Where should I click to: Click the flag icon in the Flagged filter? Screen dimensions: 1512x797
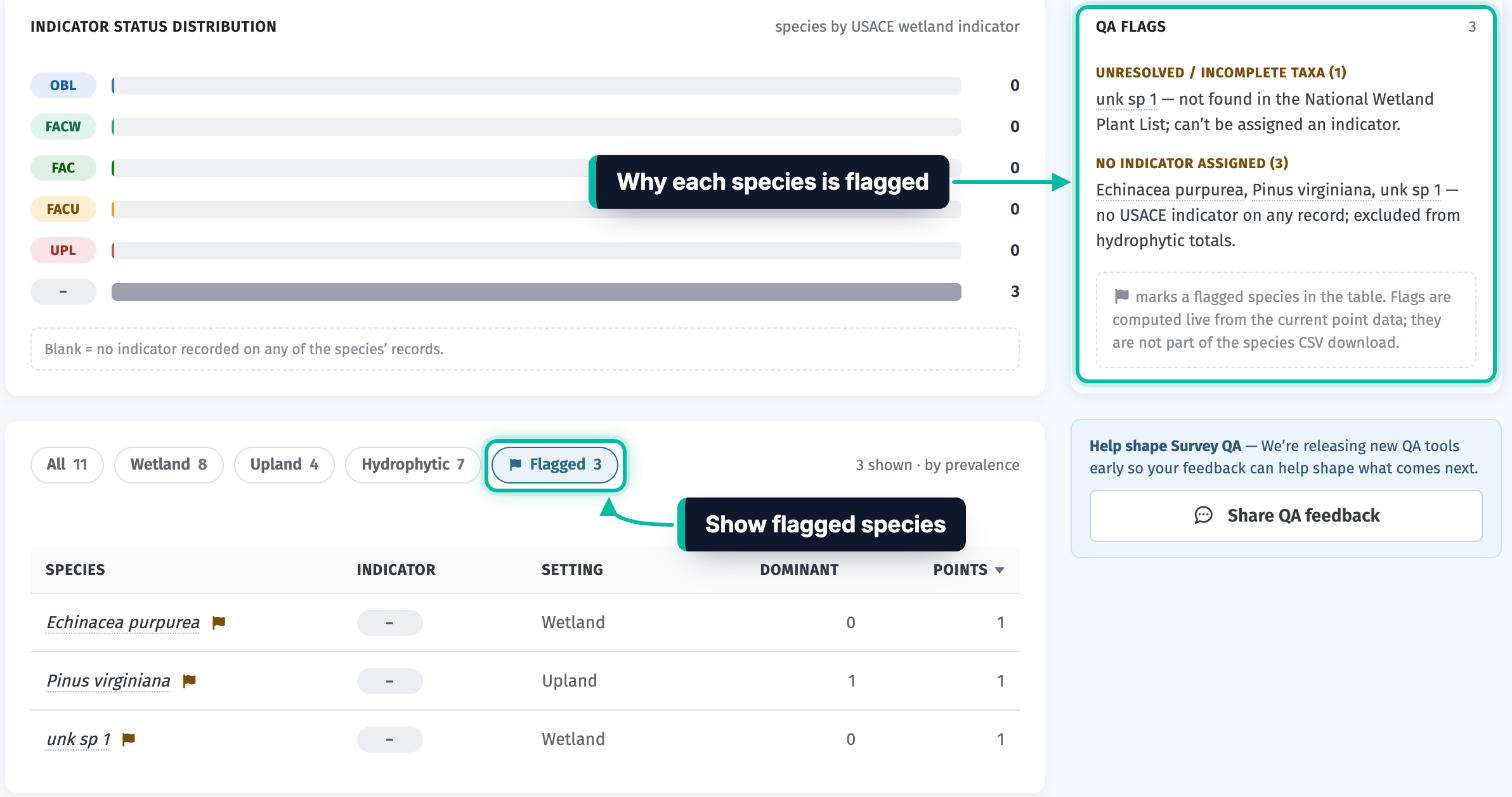(515, 464)
